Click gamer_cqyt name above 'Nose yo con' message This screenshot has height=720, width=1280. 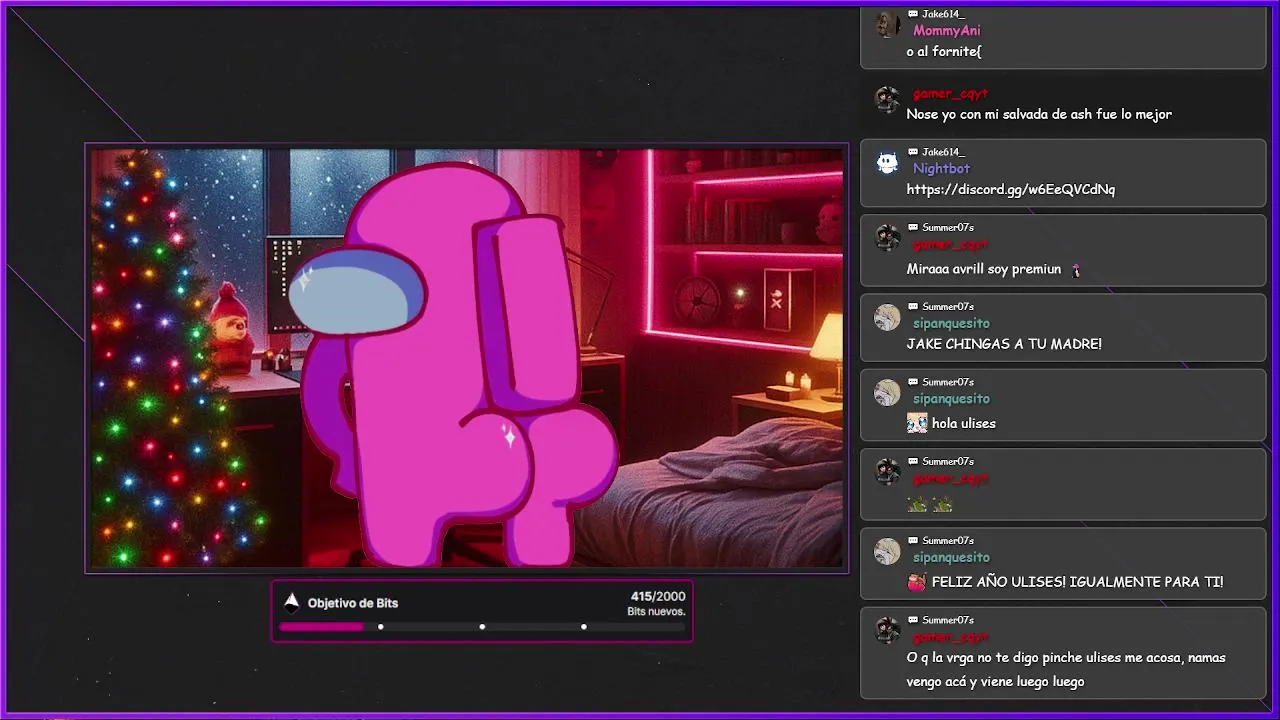pyautogui.click(x=950, y=94)
